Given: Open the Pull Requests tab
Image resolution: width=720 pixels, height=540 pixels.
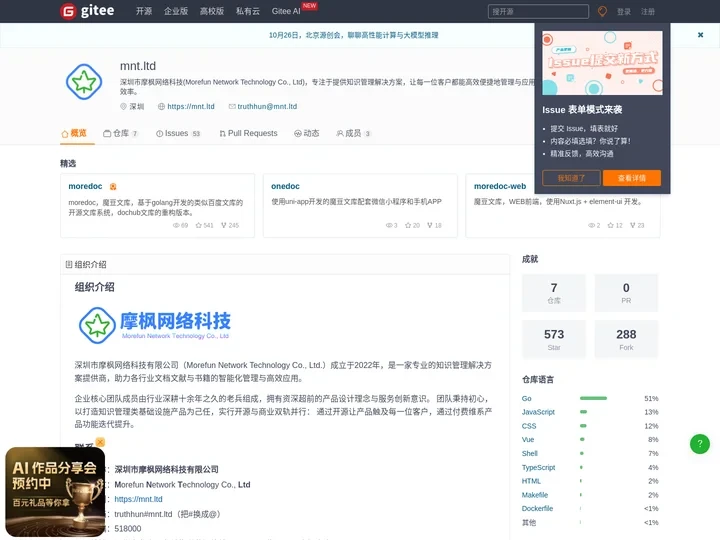Looking at the screenshot, I should [248, 133].
